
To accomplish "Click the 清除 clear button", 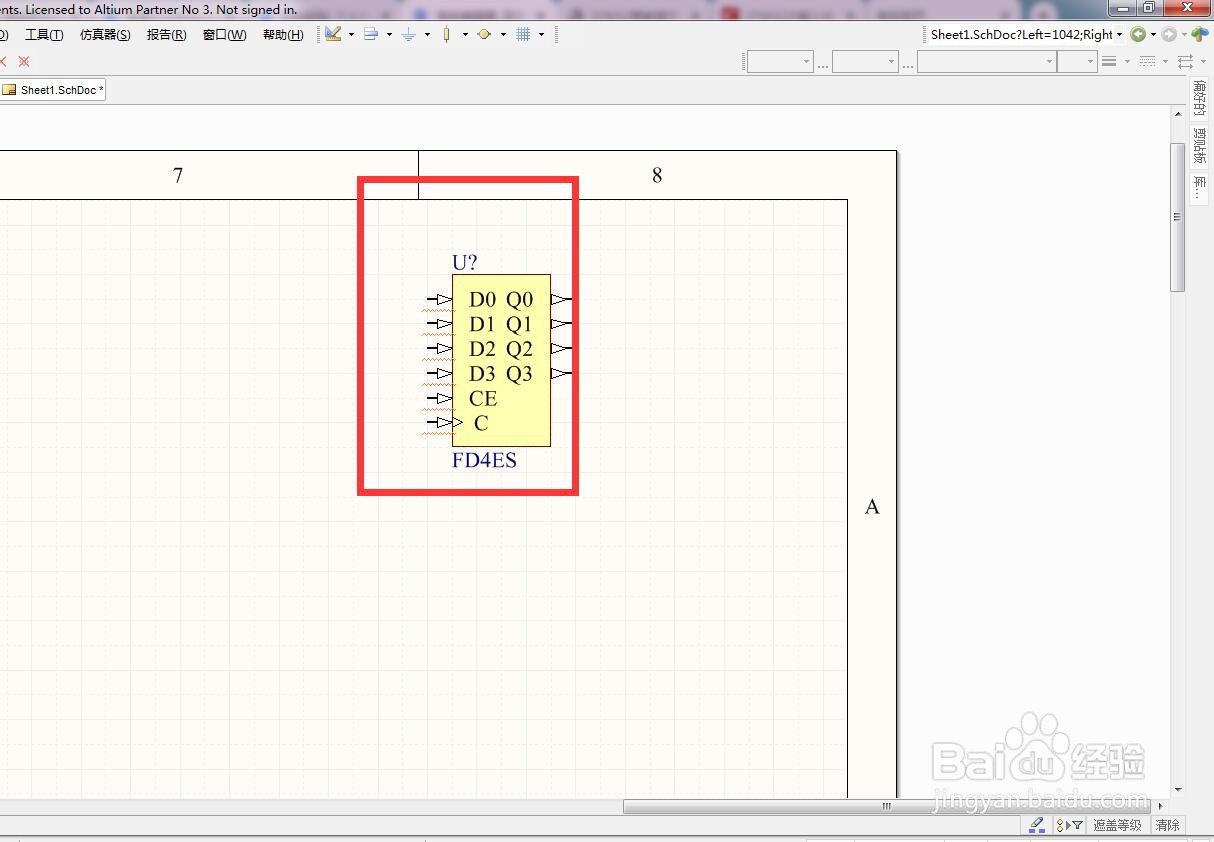I will click(1167, 825).
